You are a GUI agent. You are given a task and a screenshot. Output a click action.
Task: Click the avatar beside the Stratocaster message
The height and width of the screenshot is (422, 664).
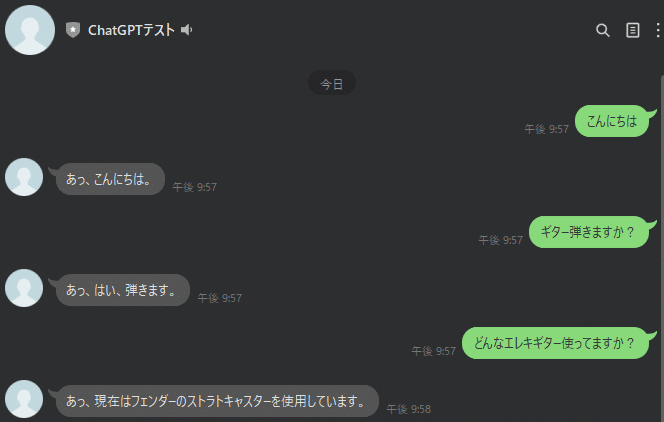click(x=24, y=399)
